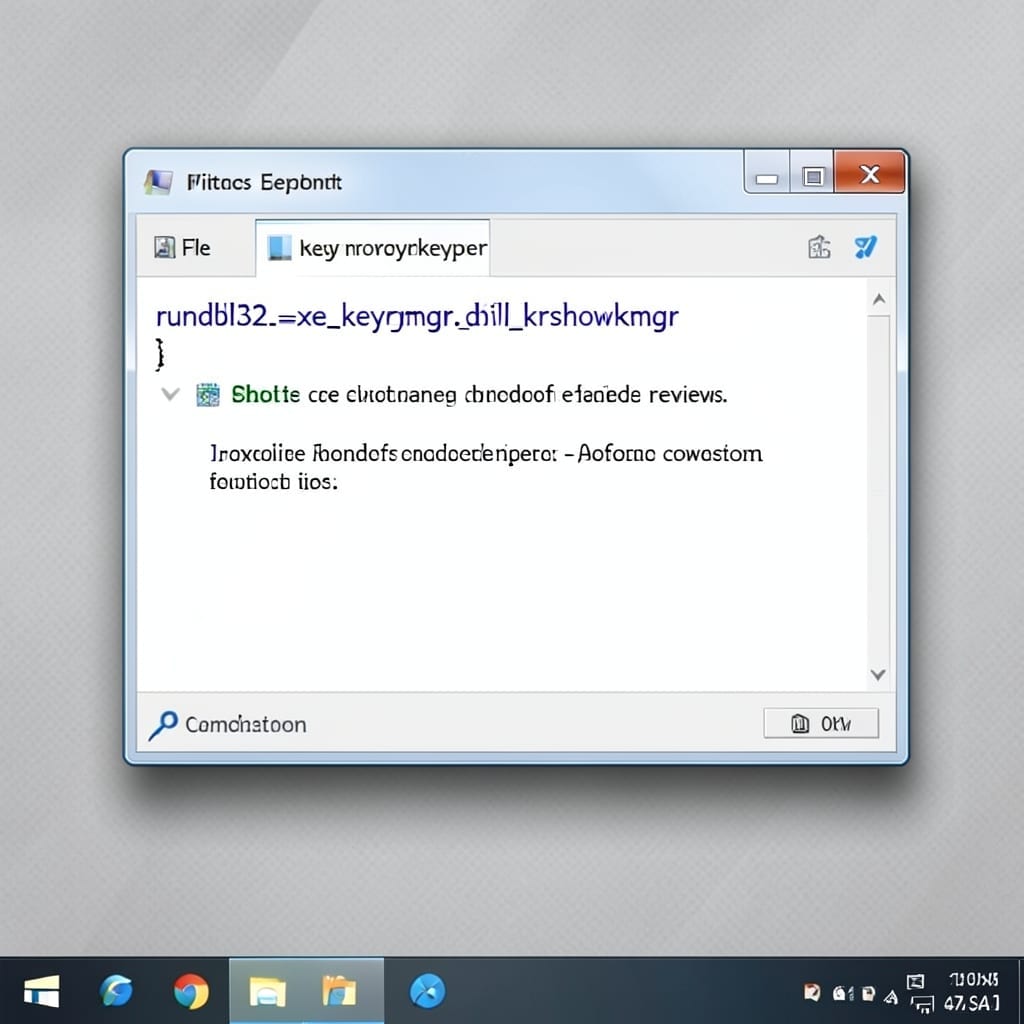Select the 'Iroxcolice' paragraph text

(486, 467)
